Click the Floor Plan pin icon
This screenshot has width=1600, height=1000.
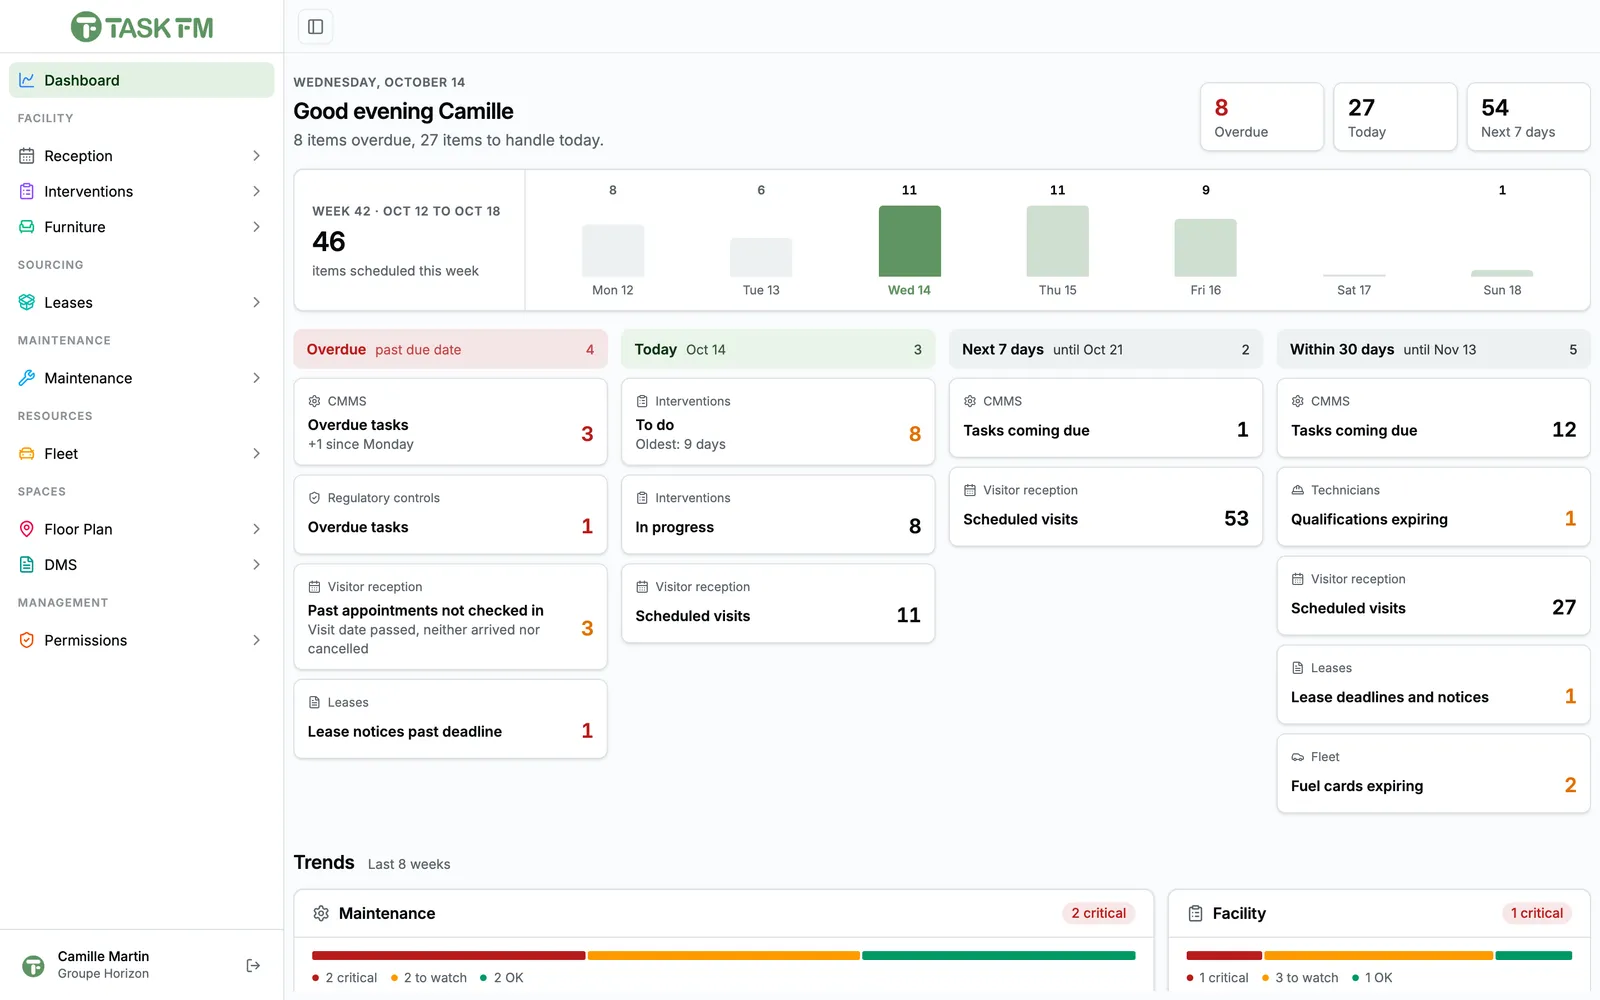pos(27,529)
